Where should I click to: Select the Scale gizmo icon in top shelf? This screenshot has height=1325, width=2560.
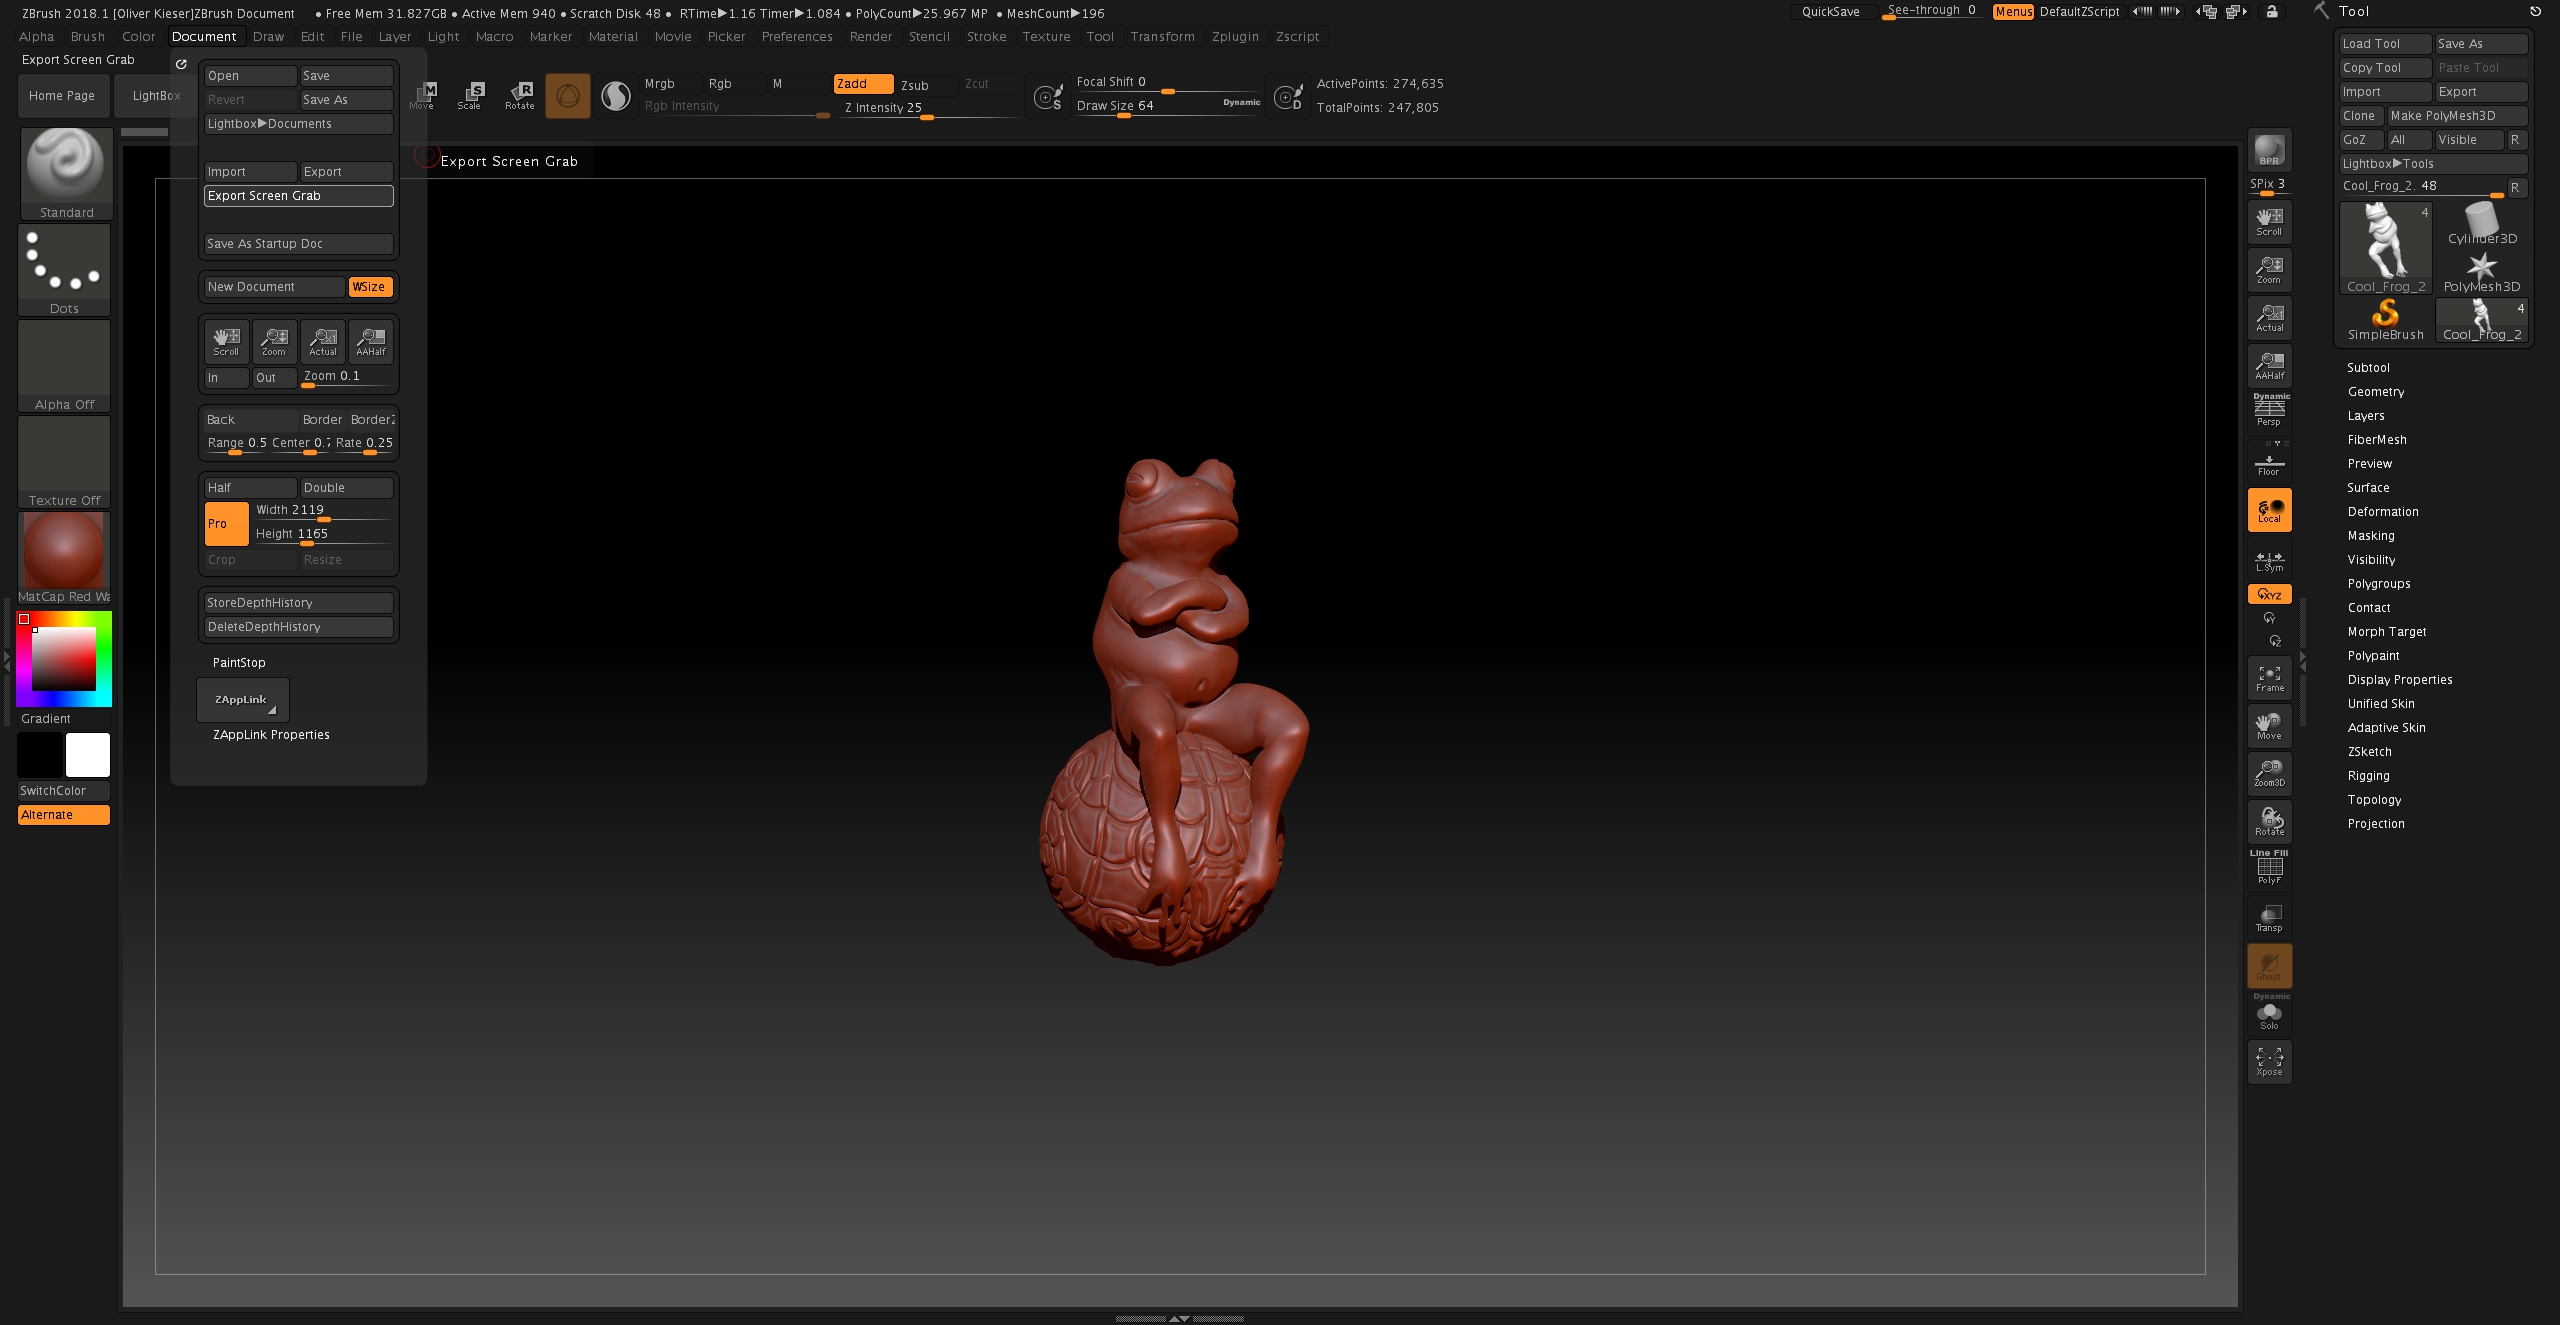click(469, 96)
